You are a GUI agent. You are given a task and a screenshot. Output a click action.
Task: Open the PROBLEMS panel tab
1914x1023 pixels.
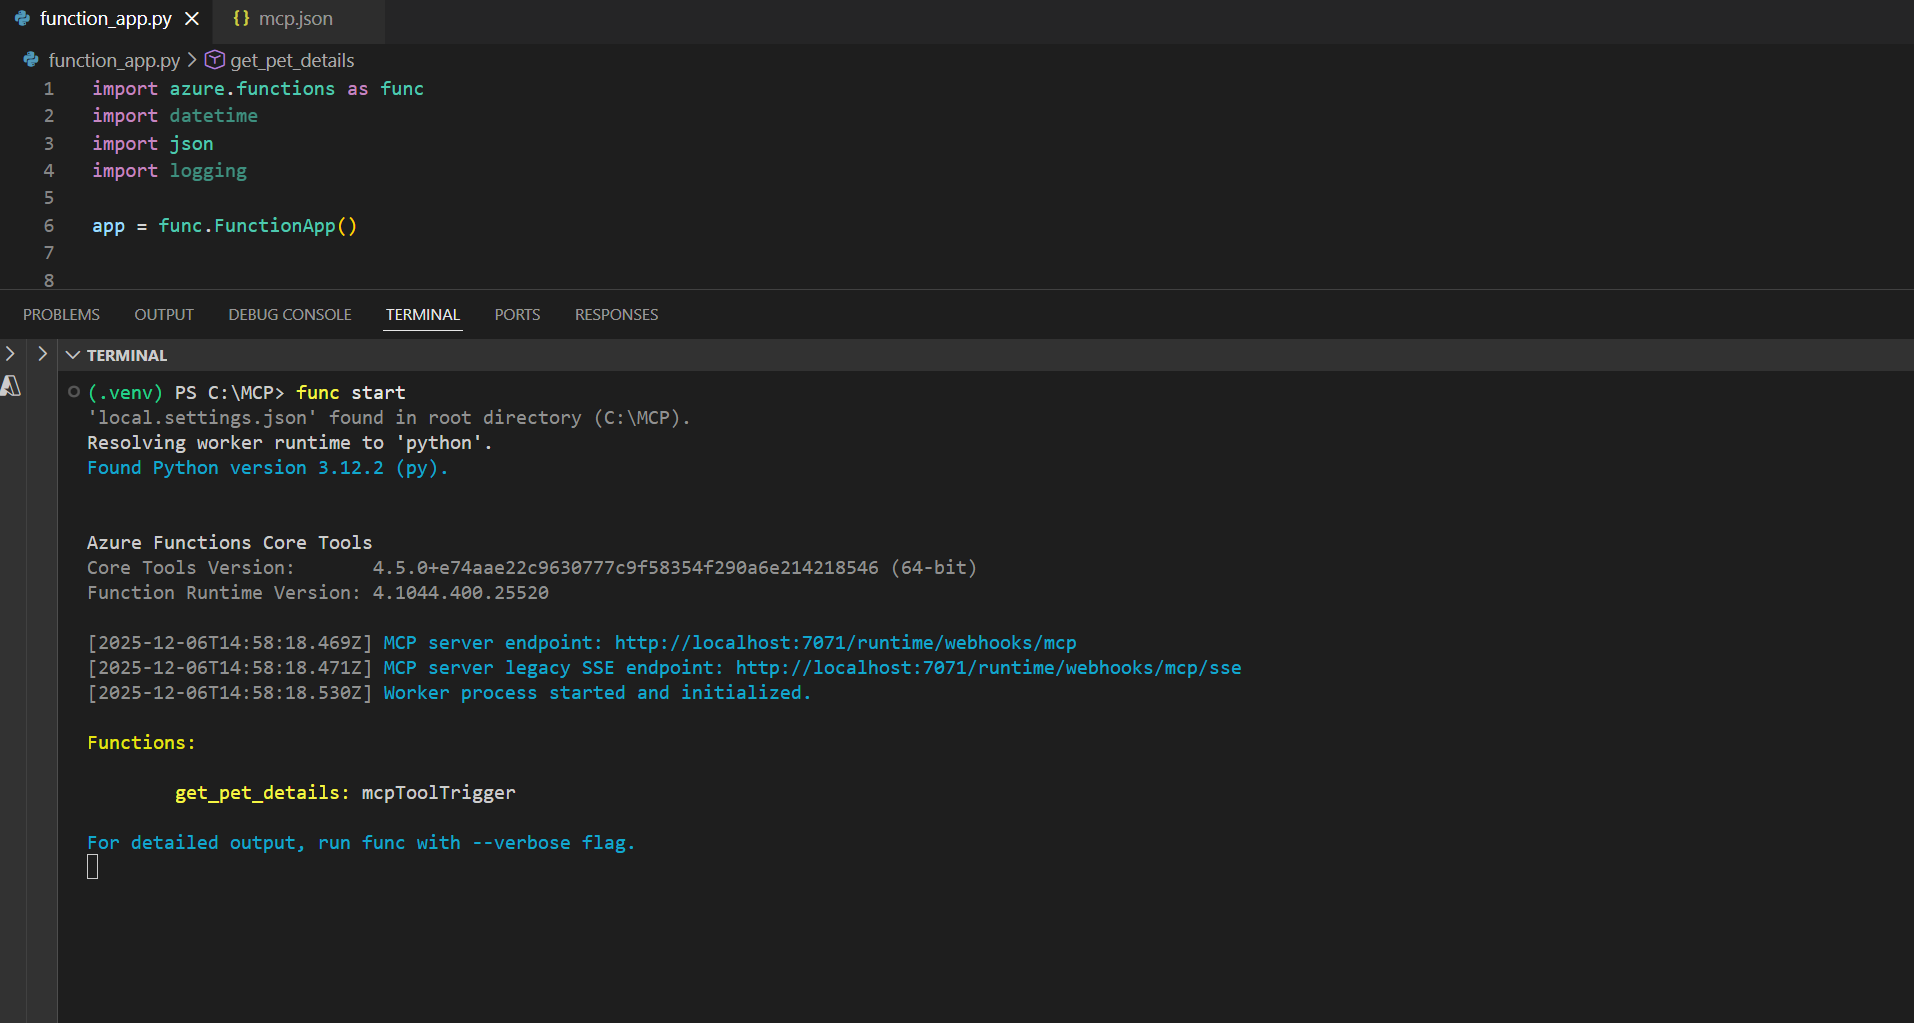[61, 314]
